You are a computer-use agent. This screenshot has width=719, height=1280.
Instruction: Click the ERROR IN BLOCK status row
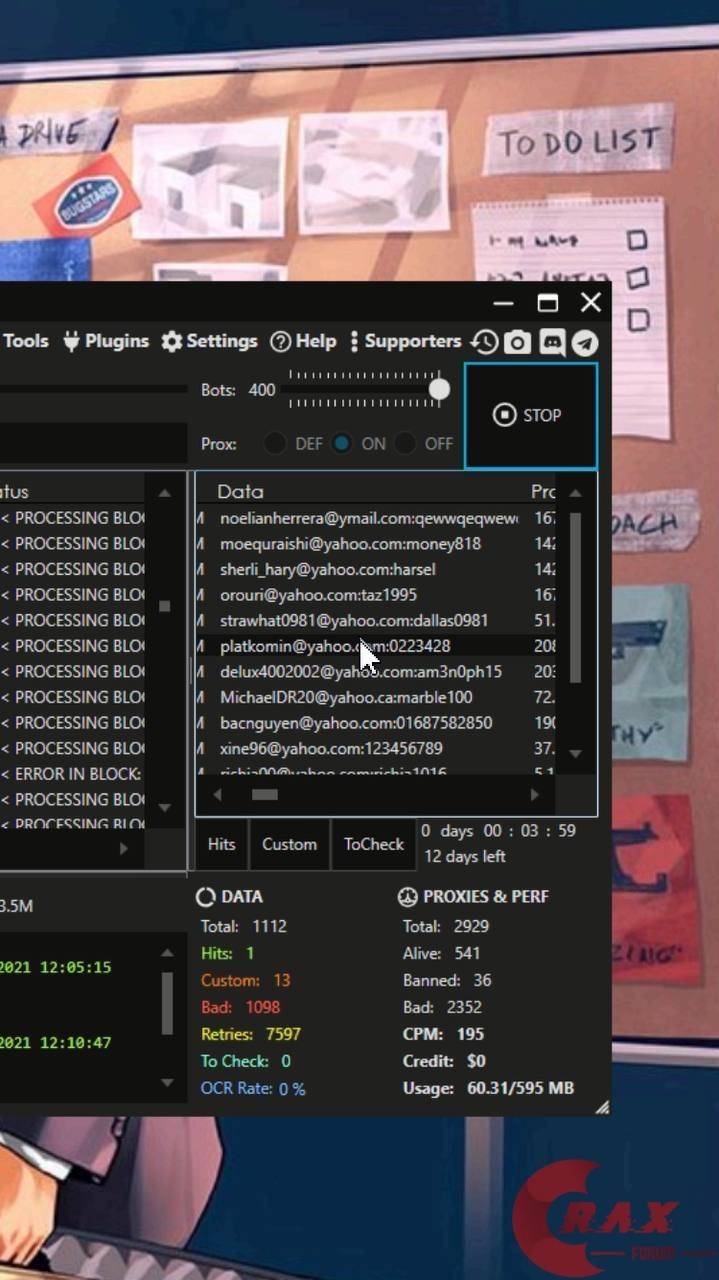[x=72, y=774]
